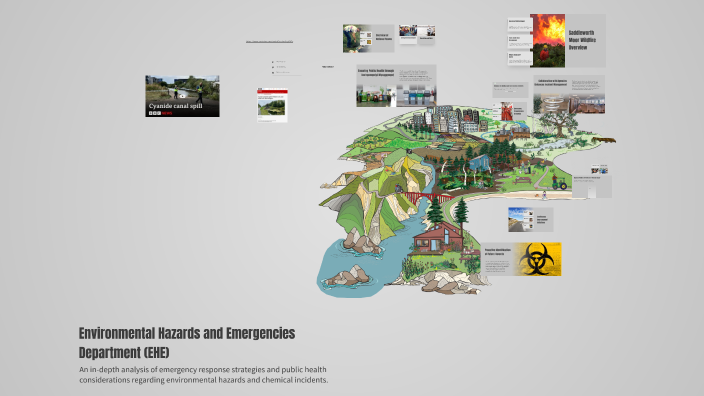Select the small grey text slide above the red-suited workers
704x396 pixels.
pyautogui.click(x=510, y=90)
